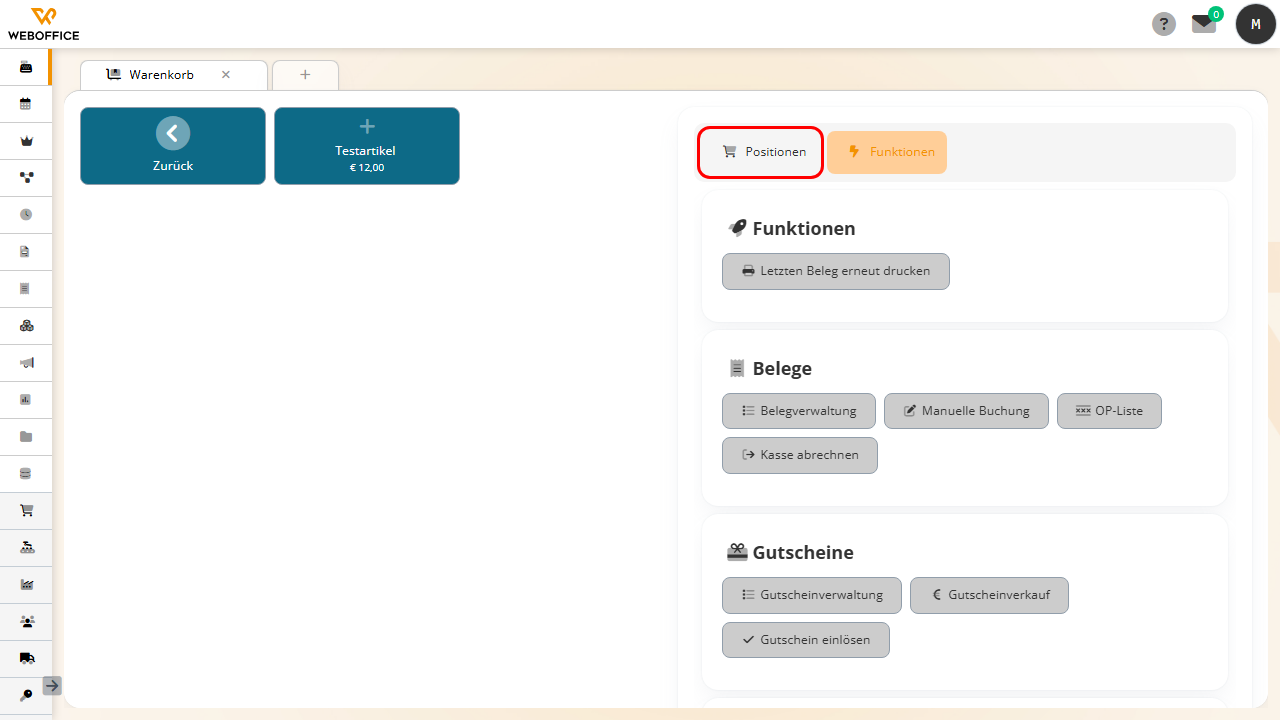Screen dimensions: 1280x720
Task: Expand the sidebar with arrow button
Action: (x=52, y=686)
